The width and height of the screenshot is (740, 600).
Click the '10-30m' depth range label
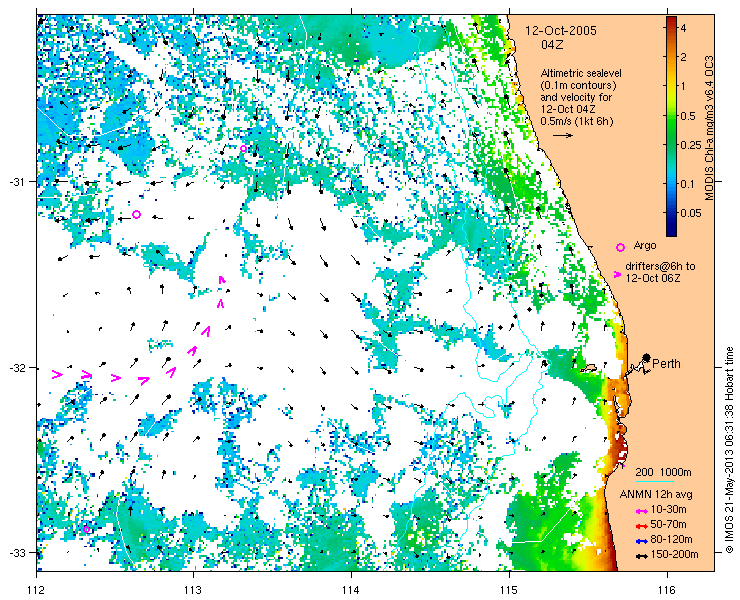point(669,509)
